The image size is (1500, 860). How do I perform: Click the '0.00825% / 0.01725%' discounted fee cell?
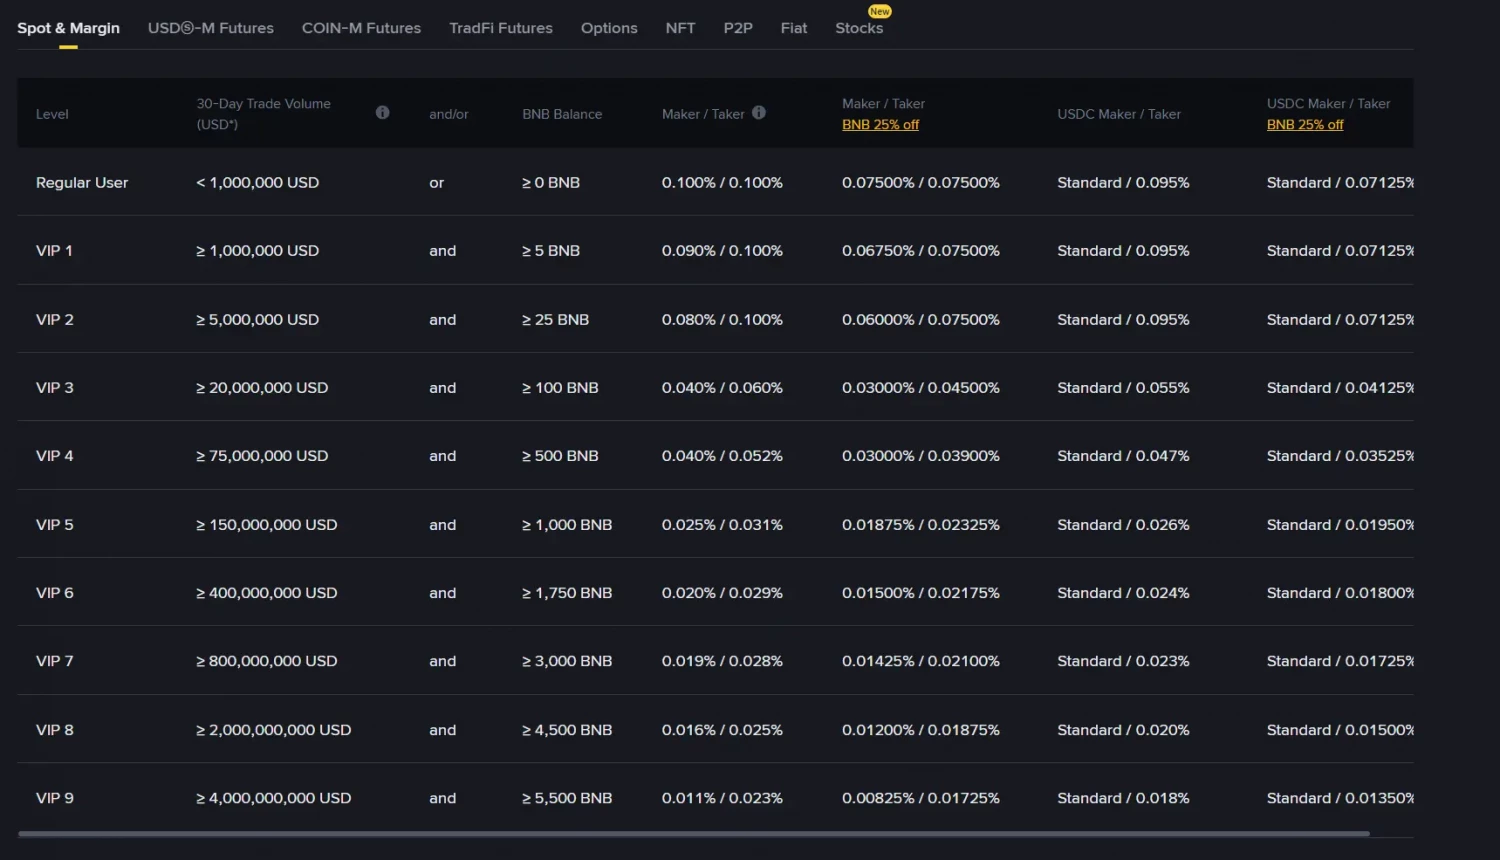click(x=921, y=798)
